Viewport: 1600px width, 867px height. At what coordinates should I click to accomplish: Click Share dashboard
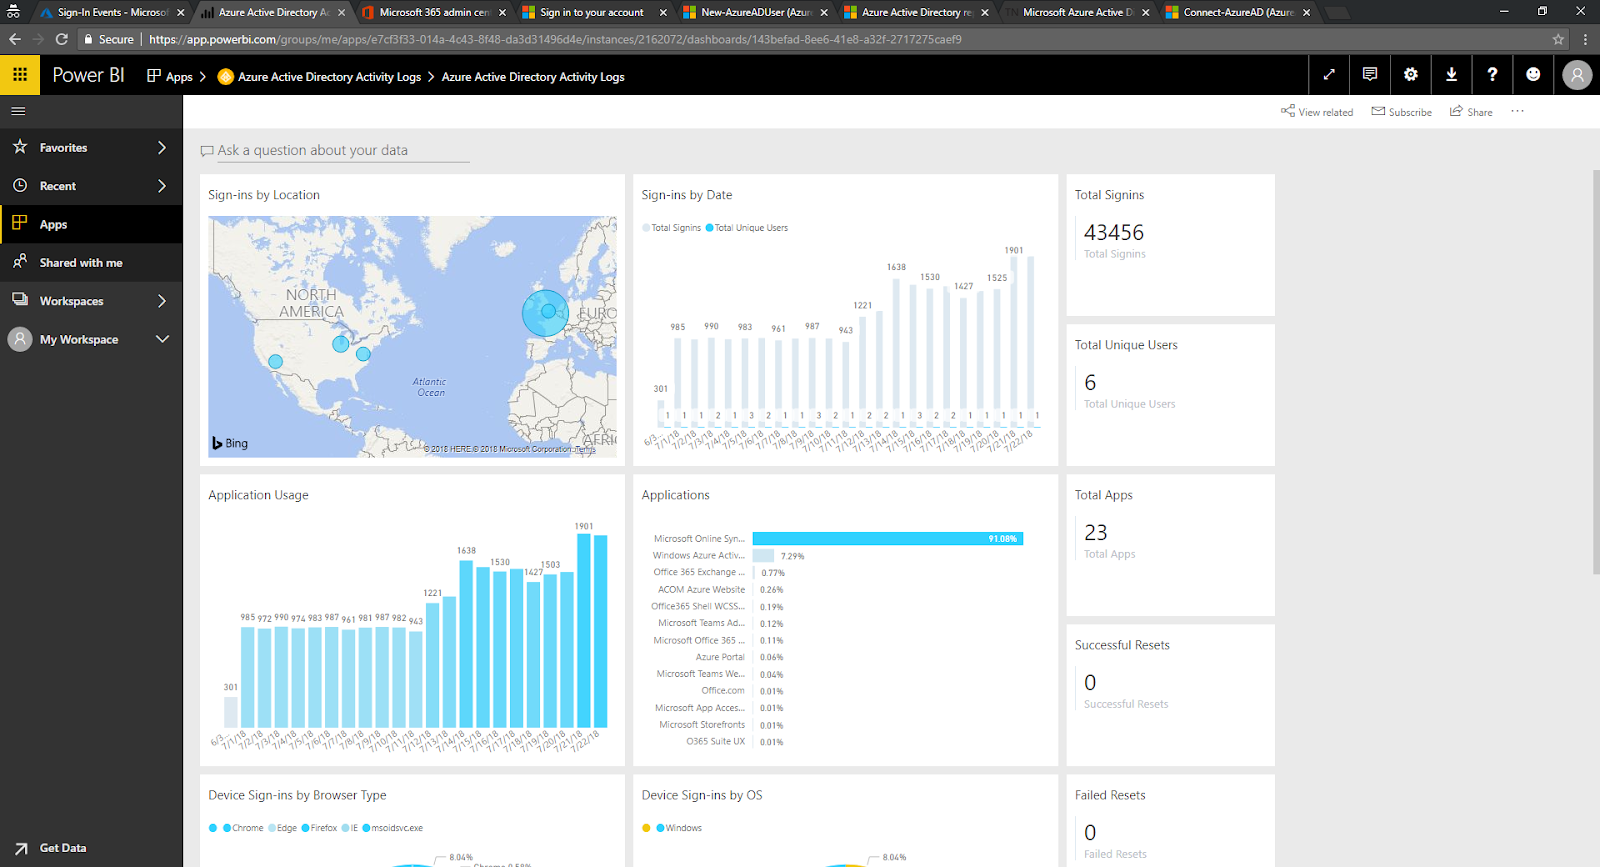pyautogui.click(x=1471, y=112)
